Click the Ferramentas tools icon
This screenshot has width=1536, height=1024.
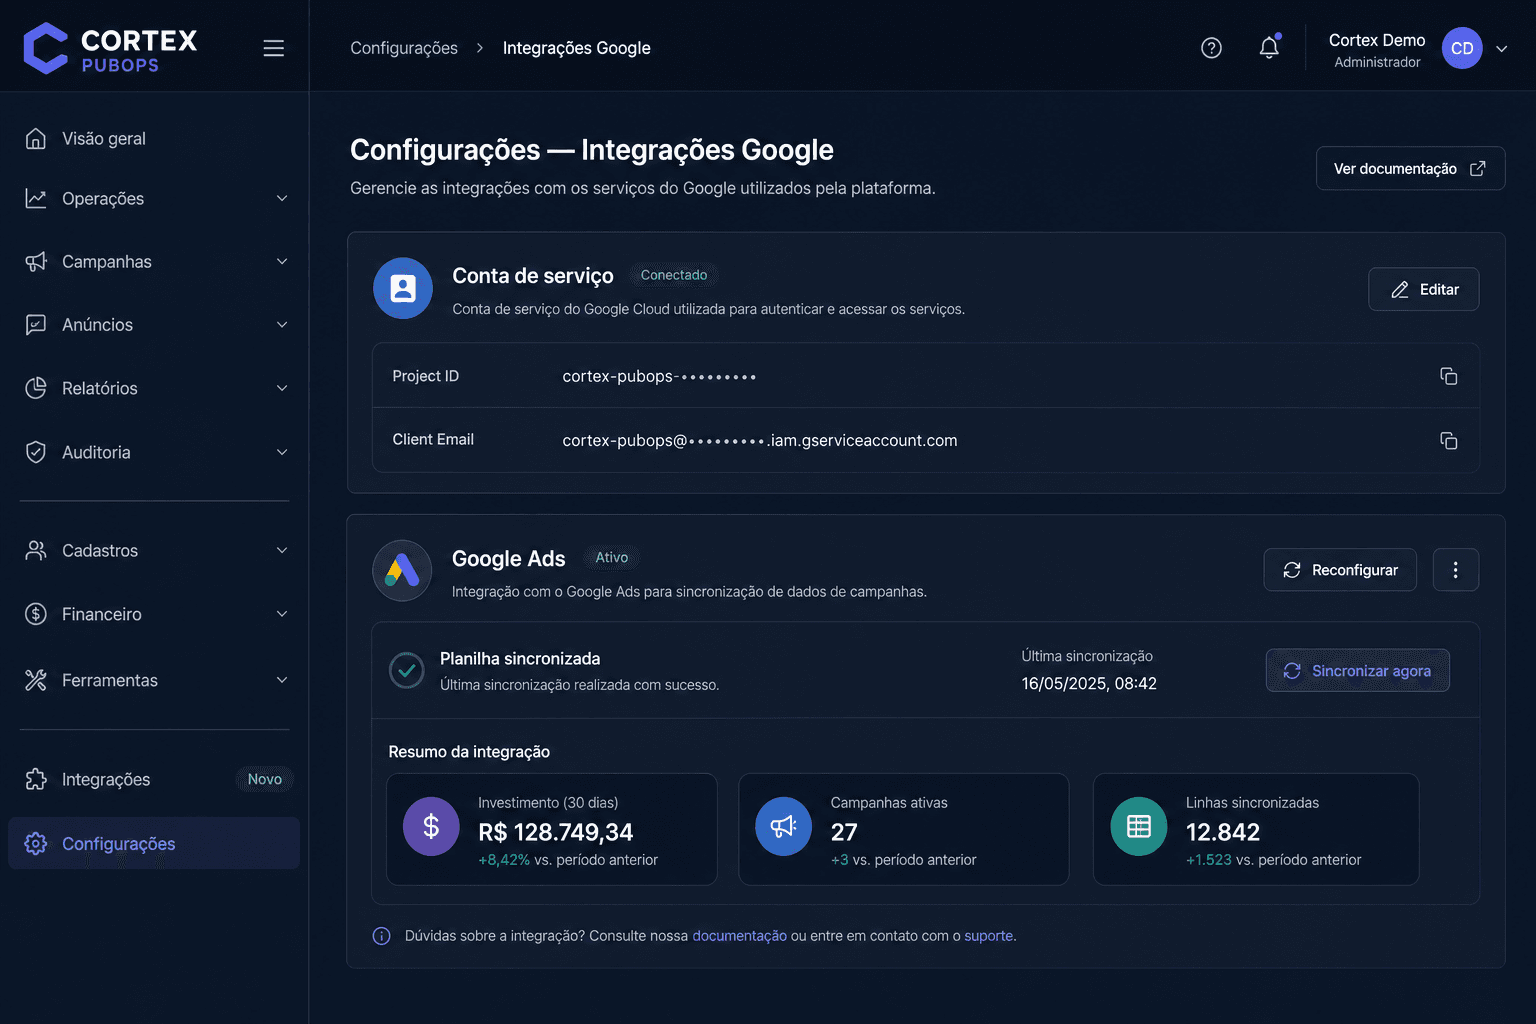coord(36,680)
